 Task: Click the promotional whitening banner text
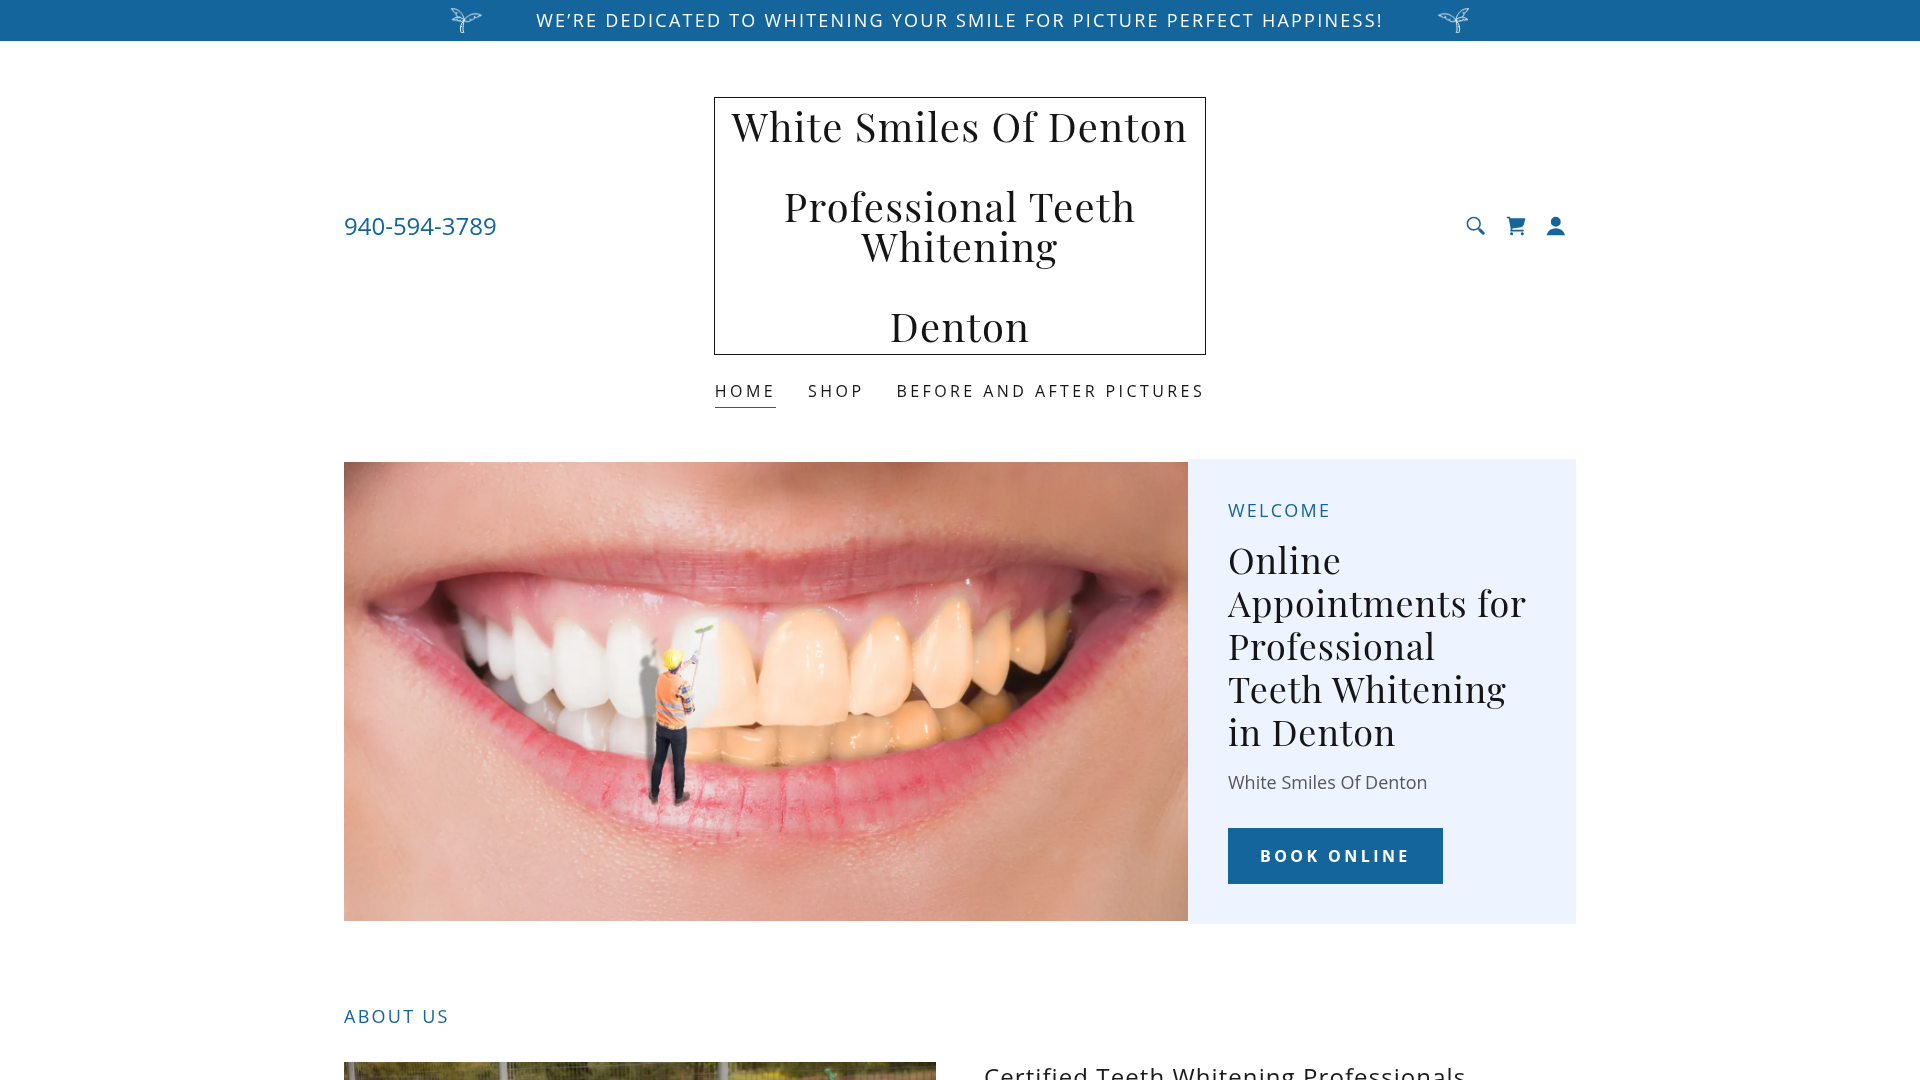tap(959, 20)
